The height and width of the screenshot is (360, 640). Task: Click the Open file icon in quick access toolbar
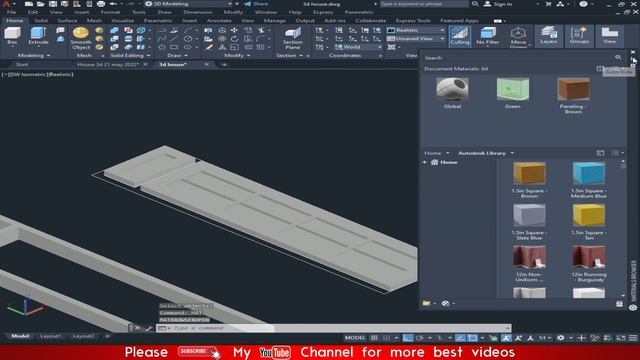tap(41, 4)
